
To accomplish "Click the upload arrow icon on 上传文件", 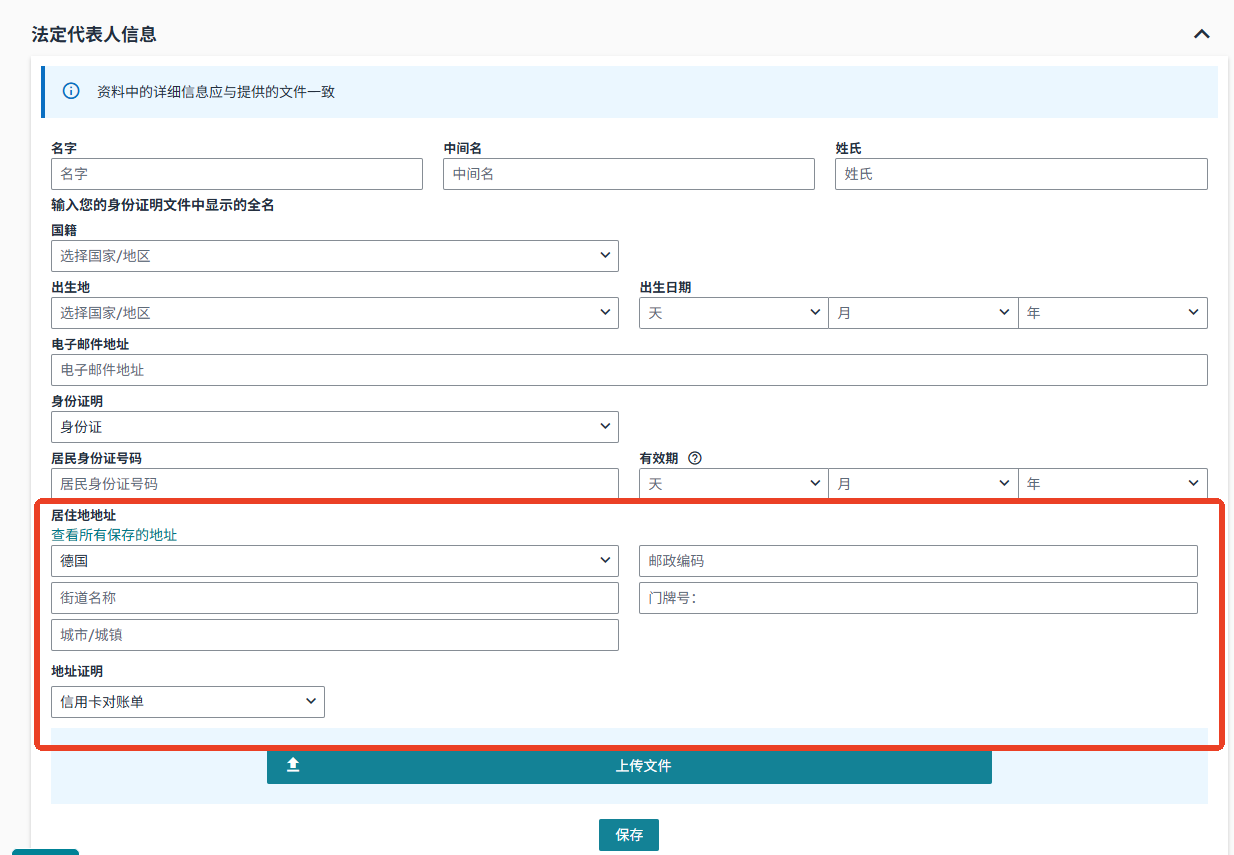I will tap(293, 766).
